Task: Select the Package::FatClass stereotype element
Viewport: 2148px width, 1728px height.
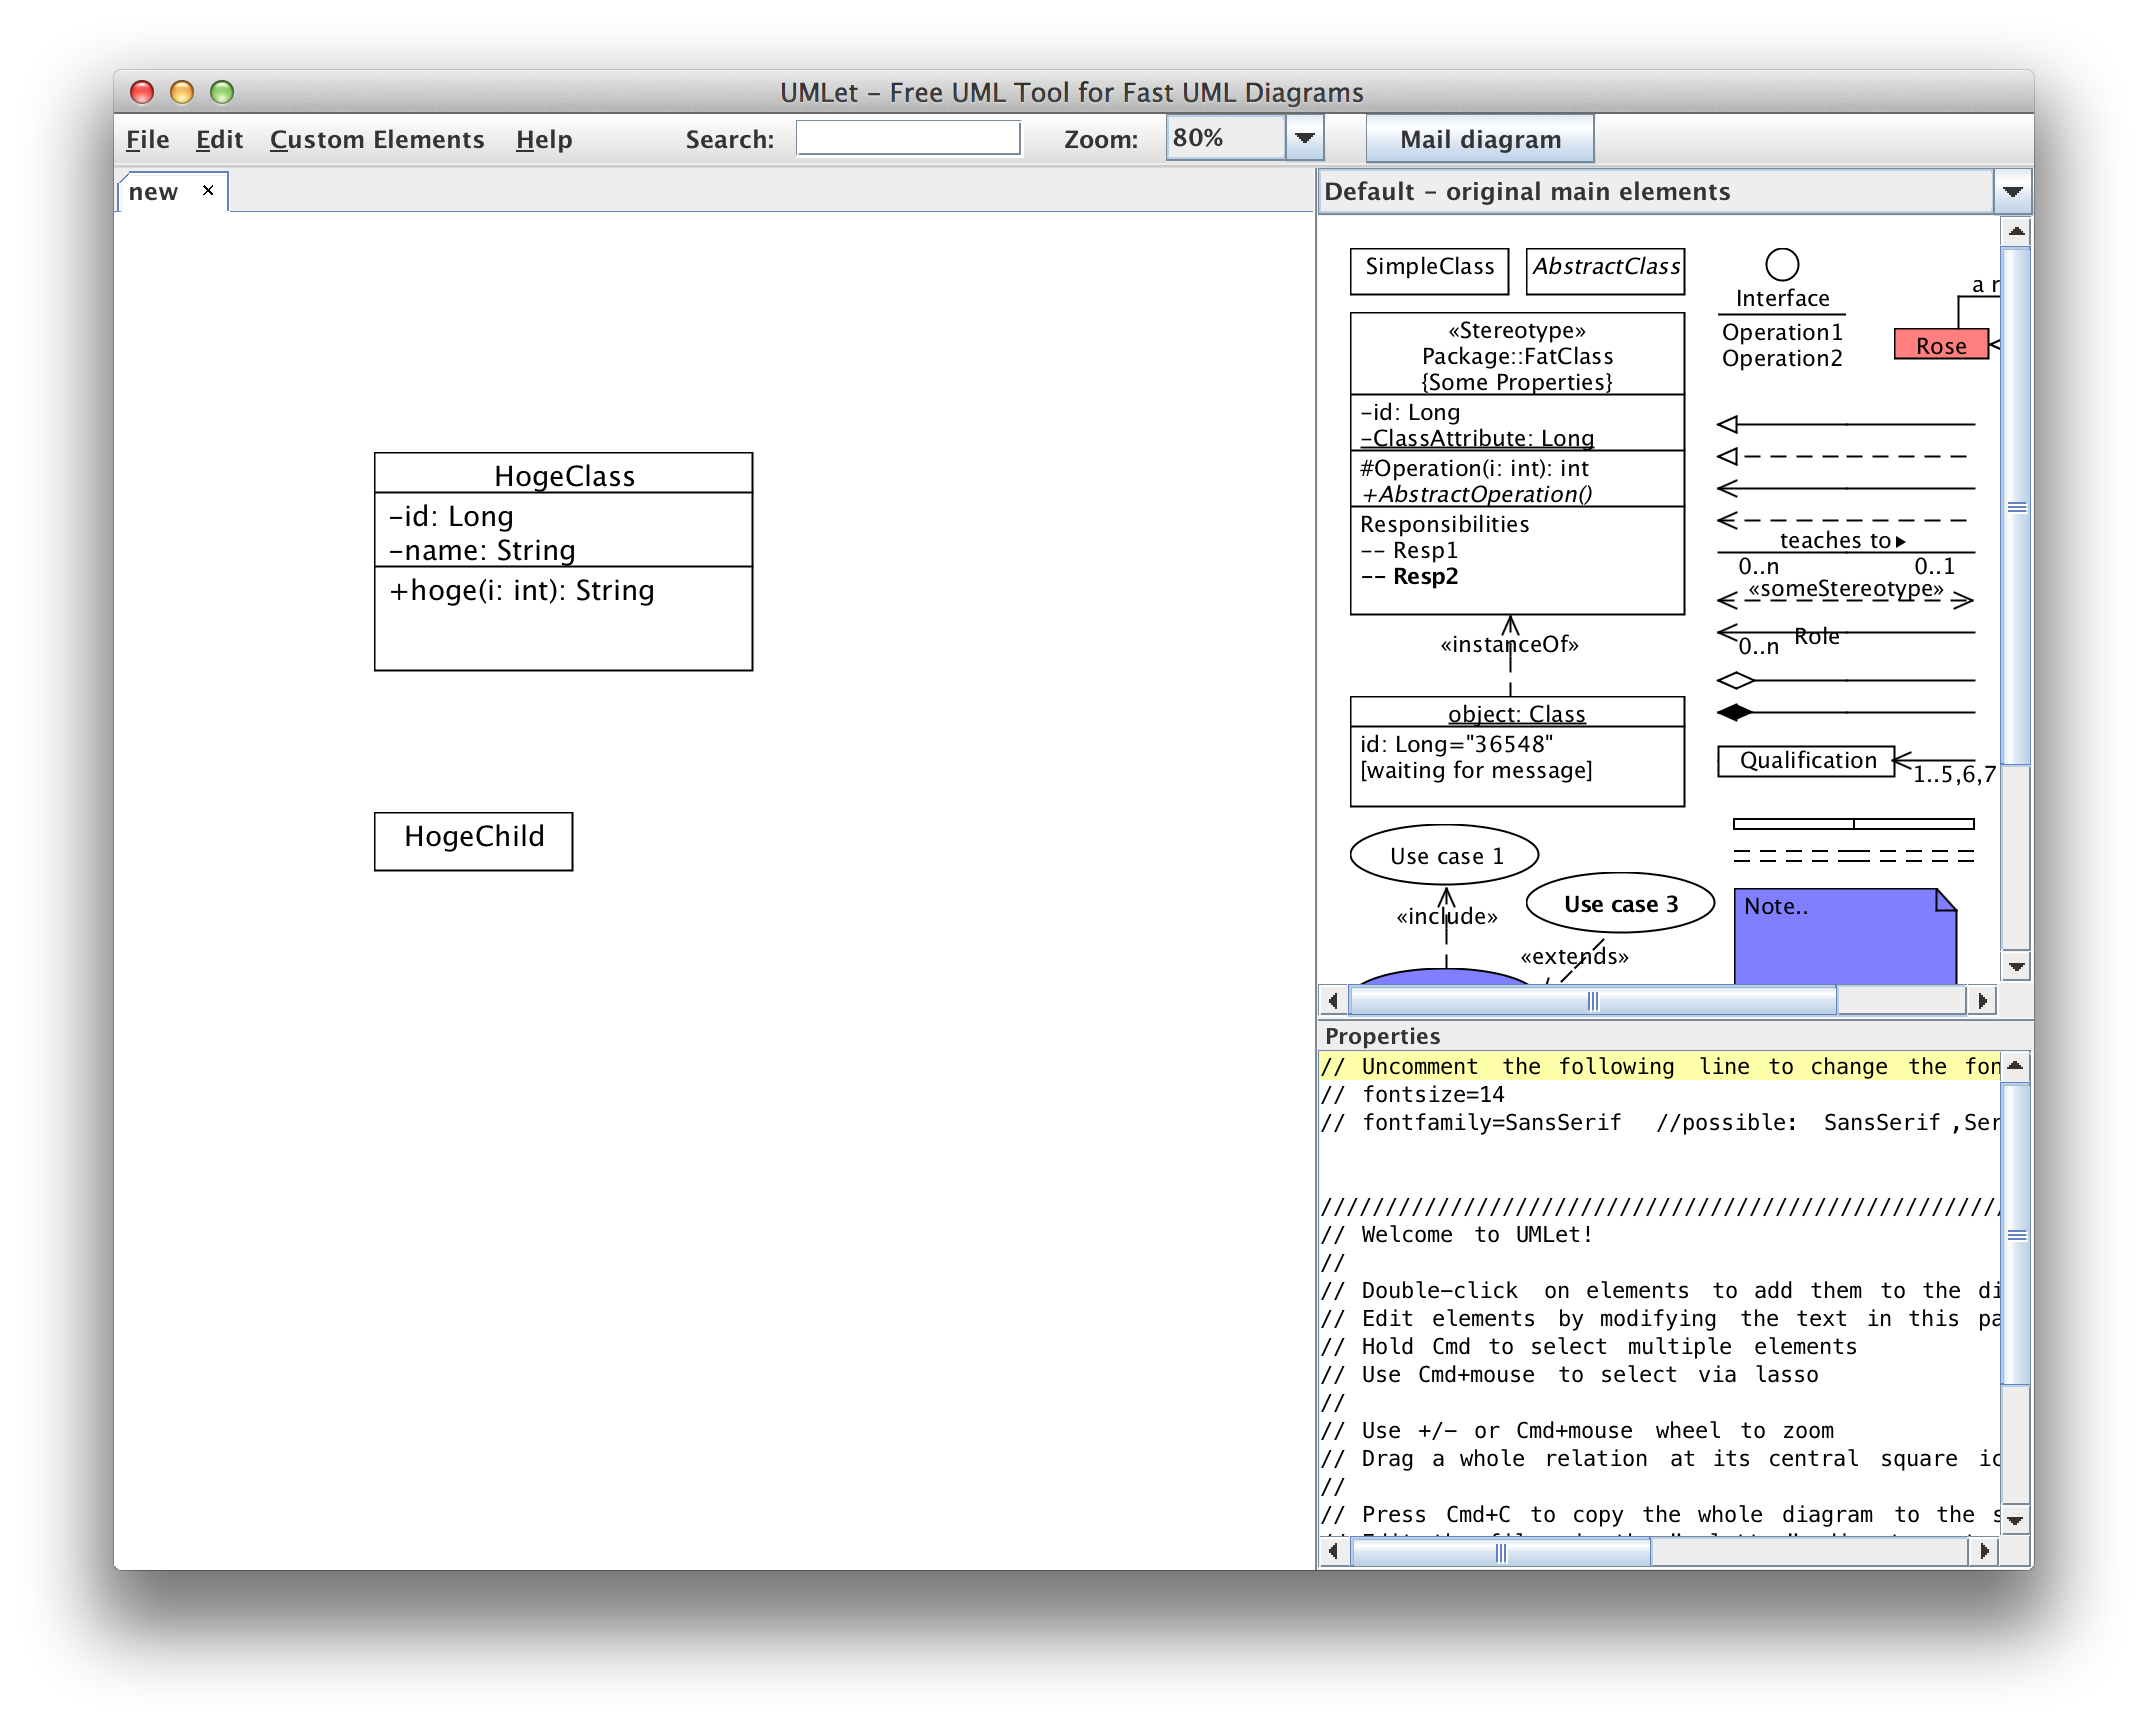Action: tap(1517, 463)
